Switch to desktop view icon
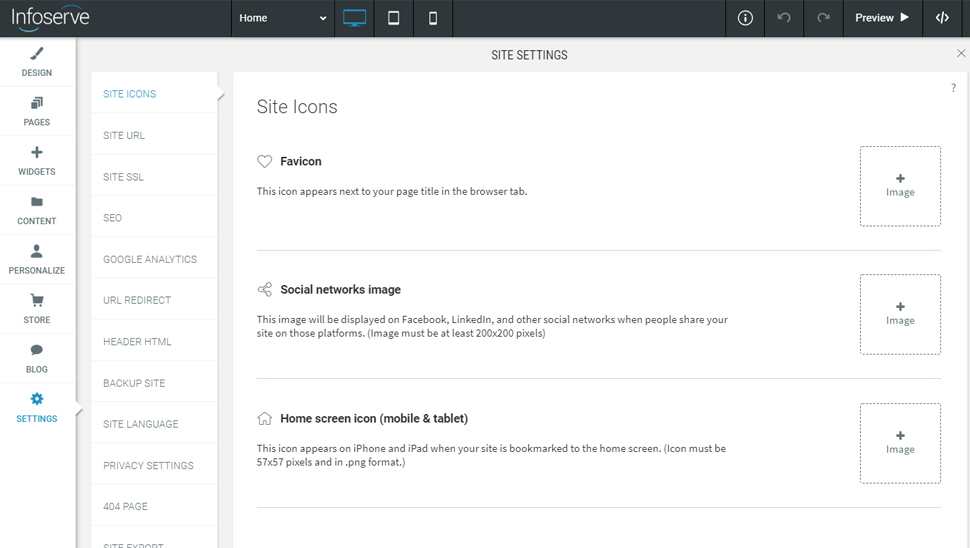 (x=354, y=18)
